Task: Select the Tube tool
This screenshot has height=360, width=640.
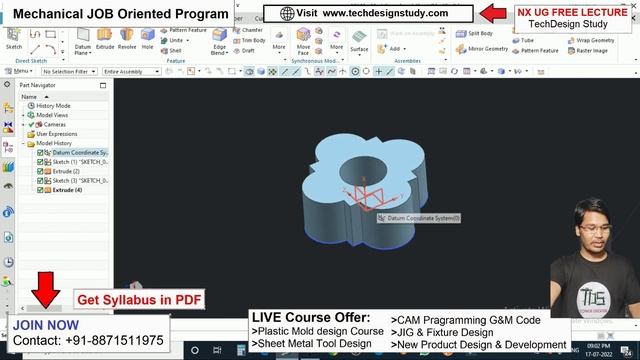Action: [x=523, y=40]
